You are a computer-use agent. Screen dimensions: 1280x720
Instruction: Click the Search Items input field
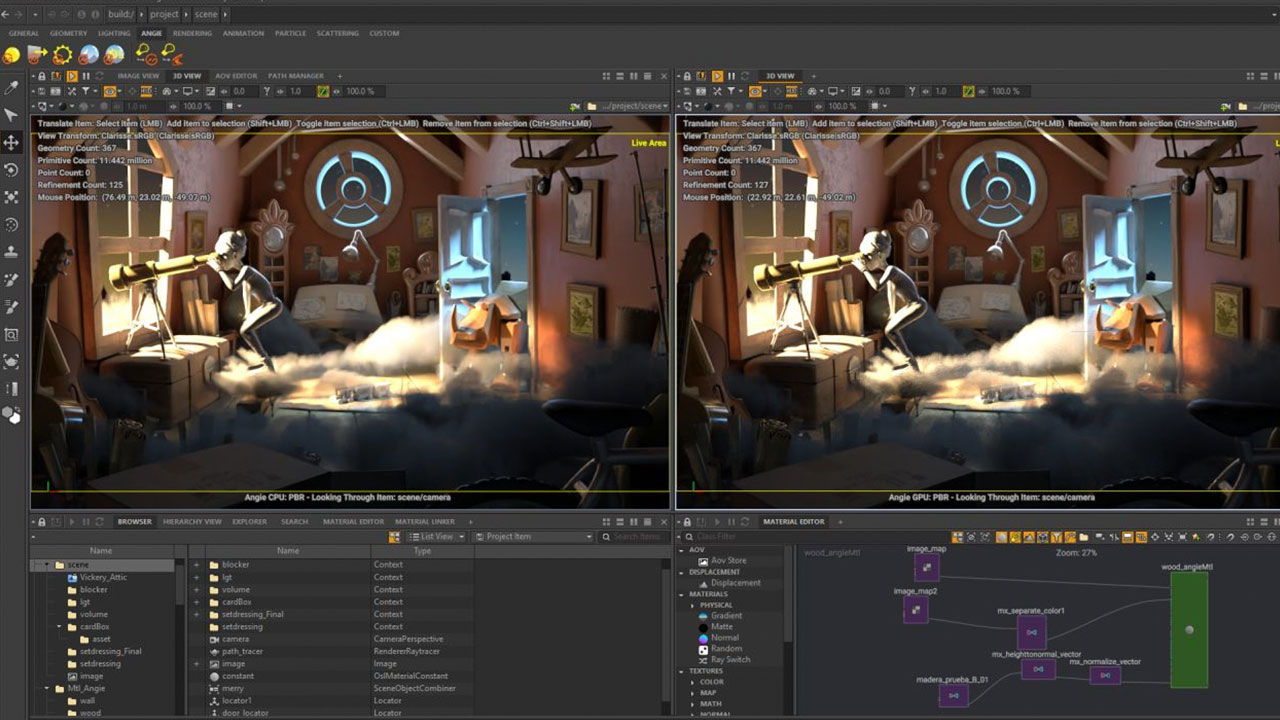pos(636,537)
